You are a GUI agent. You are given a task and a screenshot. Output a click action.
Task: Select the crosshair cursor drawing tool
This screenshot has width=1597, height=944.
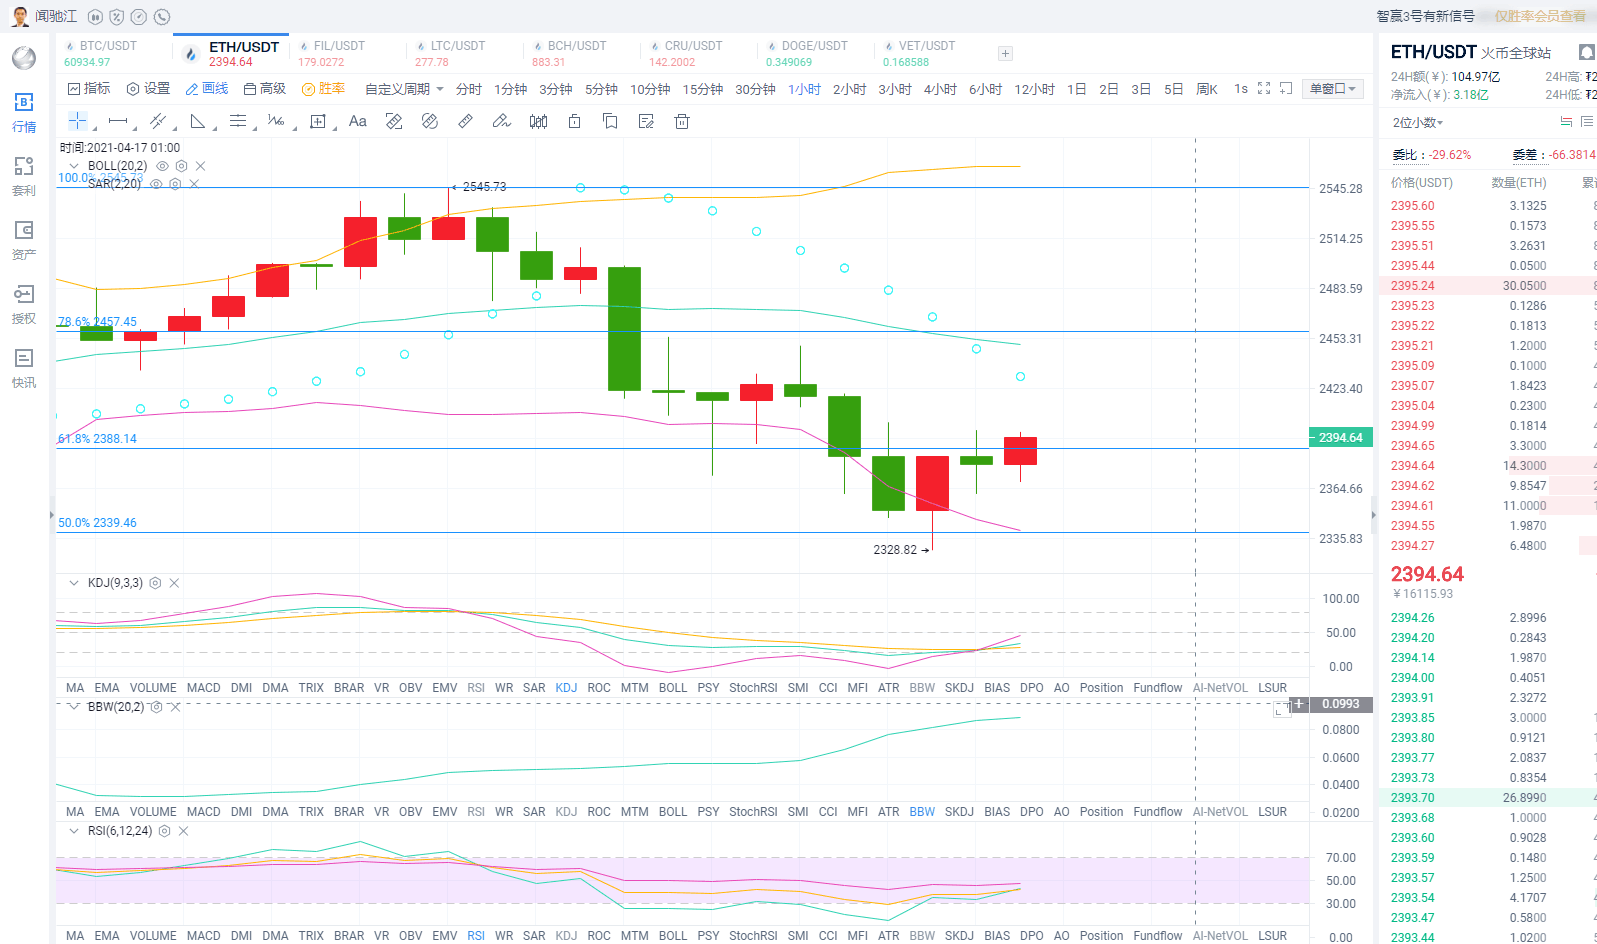78,121
